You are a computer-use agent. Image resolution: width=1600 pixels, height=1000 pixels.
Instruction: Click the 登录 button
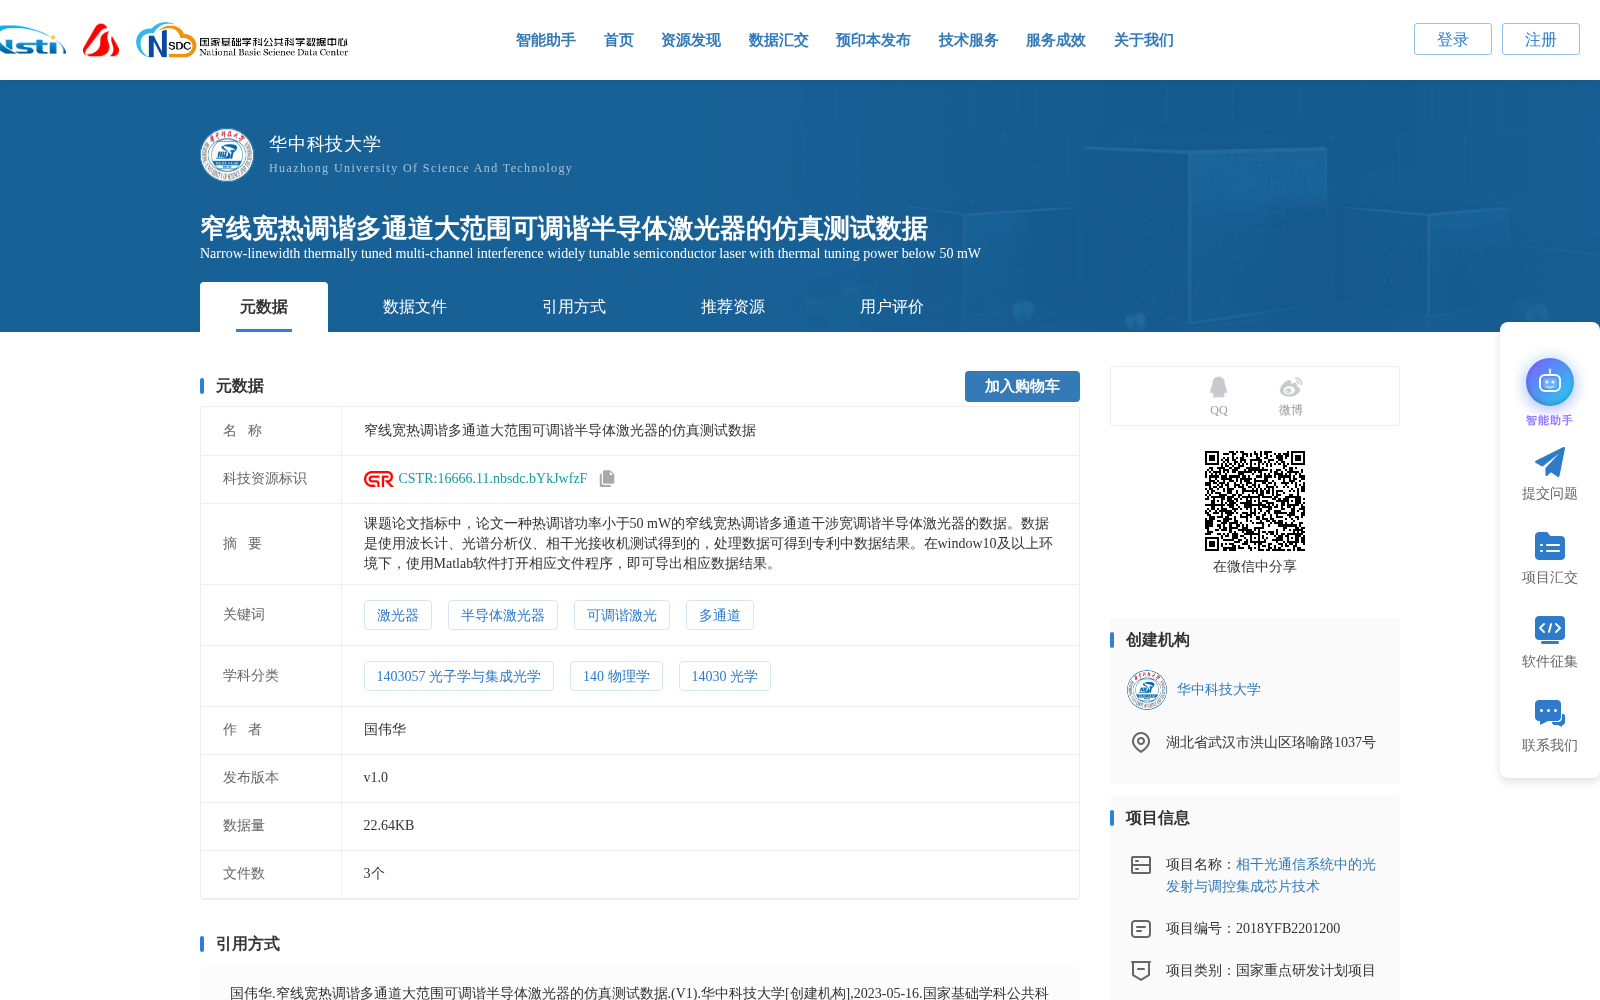point(1453,39)
